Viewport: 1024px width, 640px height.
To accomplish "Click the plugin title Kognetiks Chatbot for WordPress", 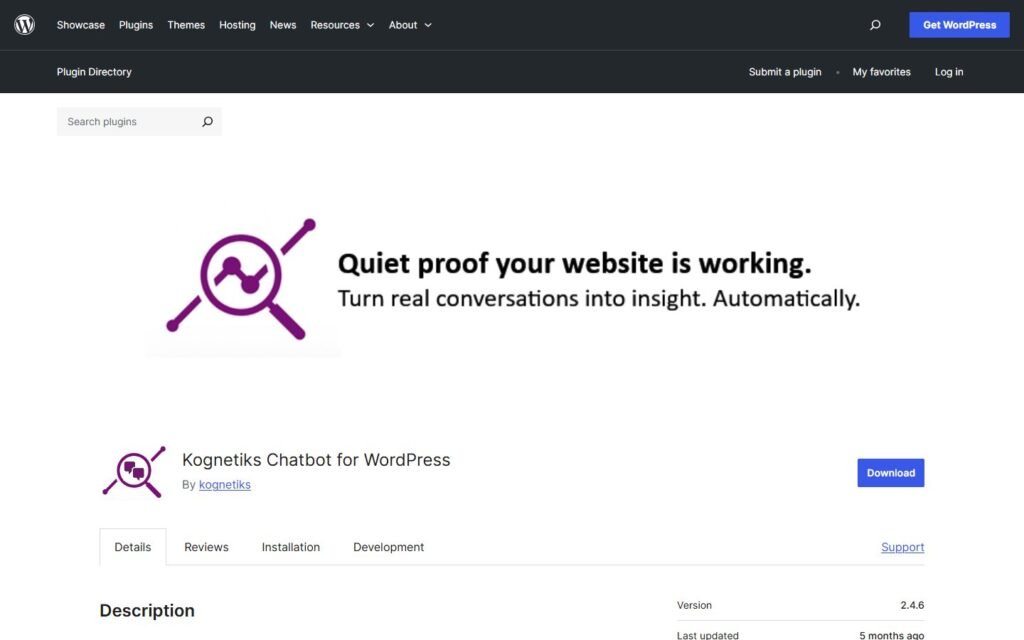I will pos(316,460).
